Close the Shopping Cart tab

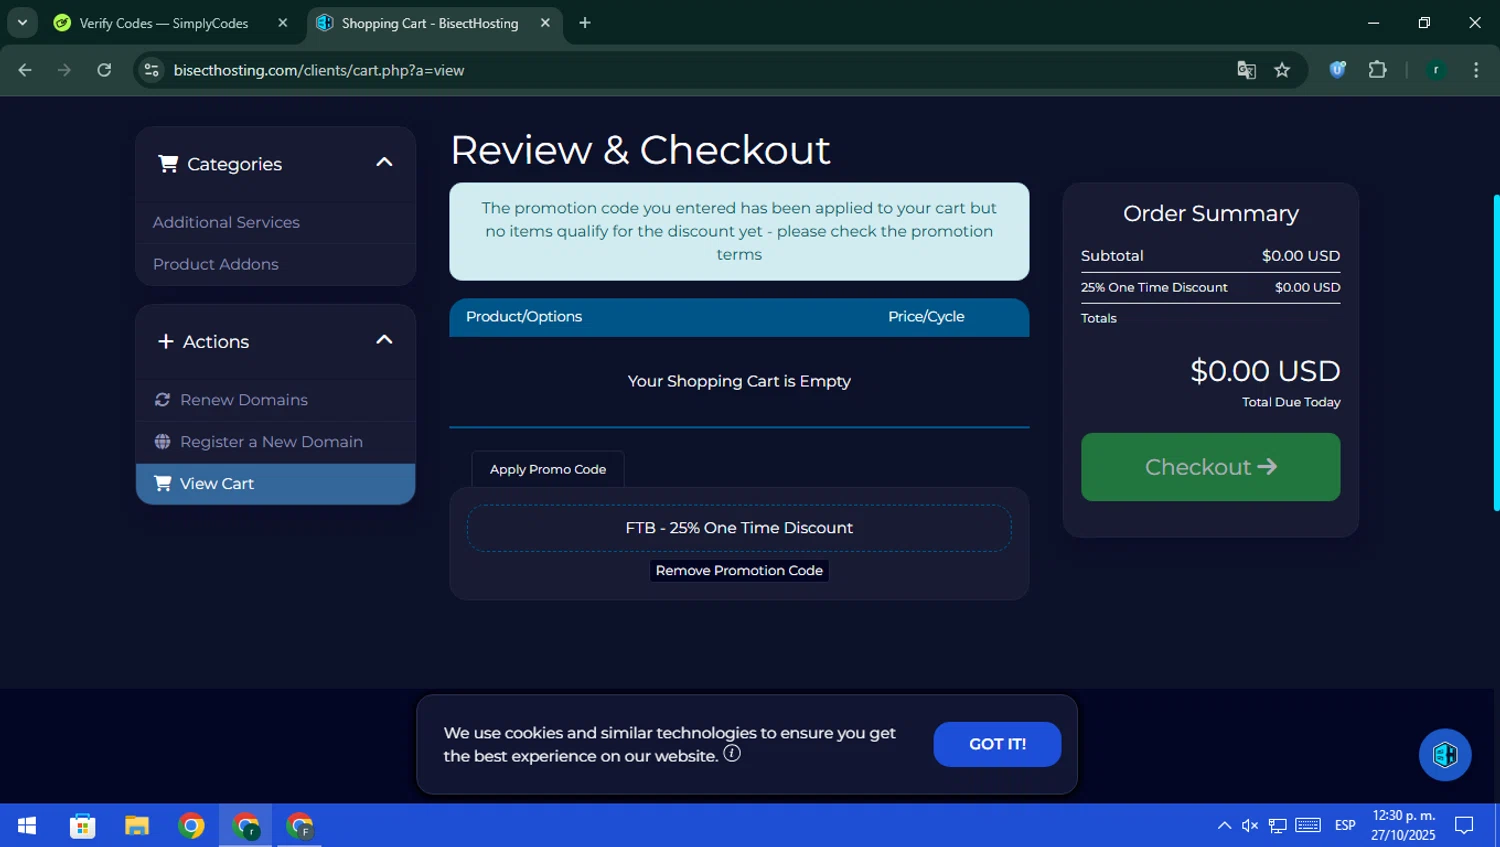(545, 23)
